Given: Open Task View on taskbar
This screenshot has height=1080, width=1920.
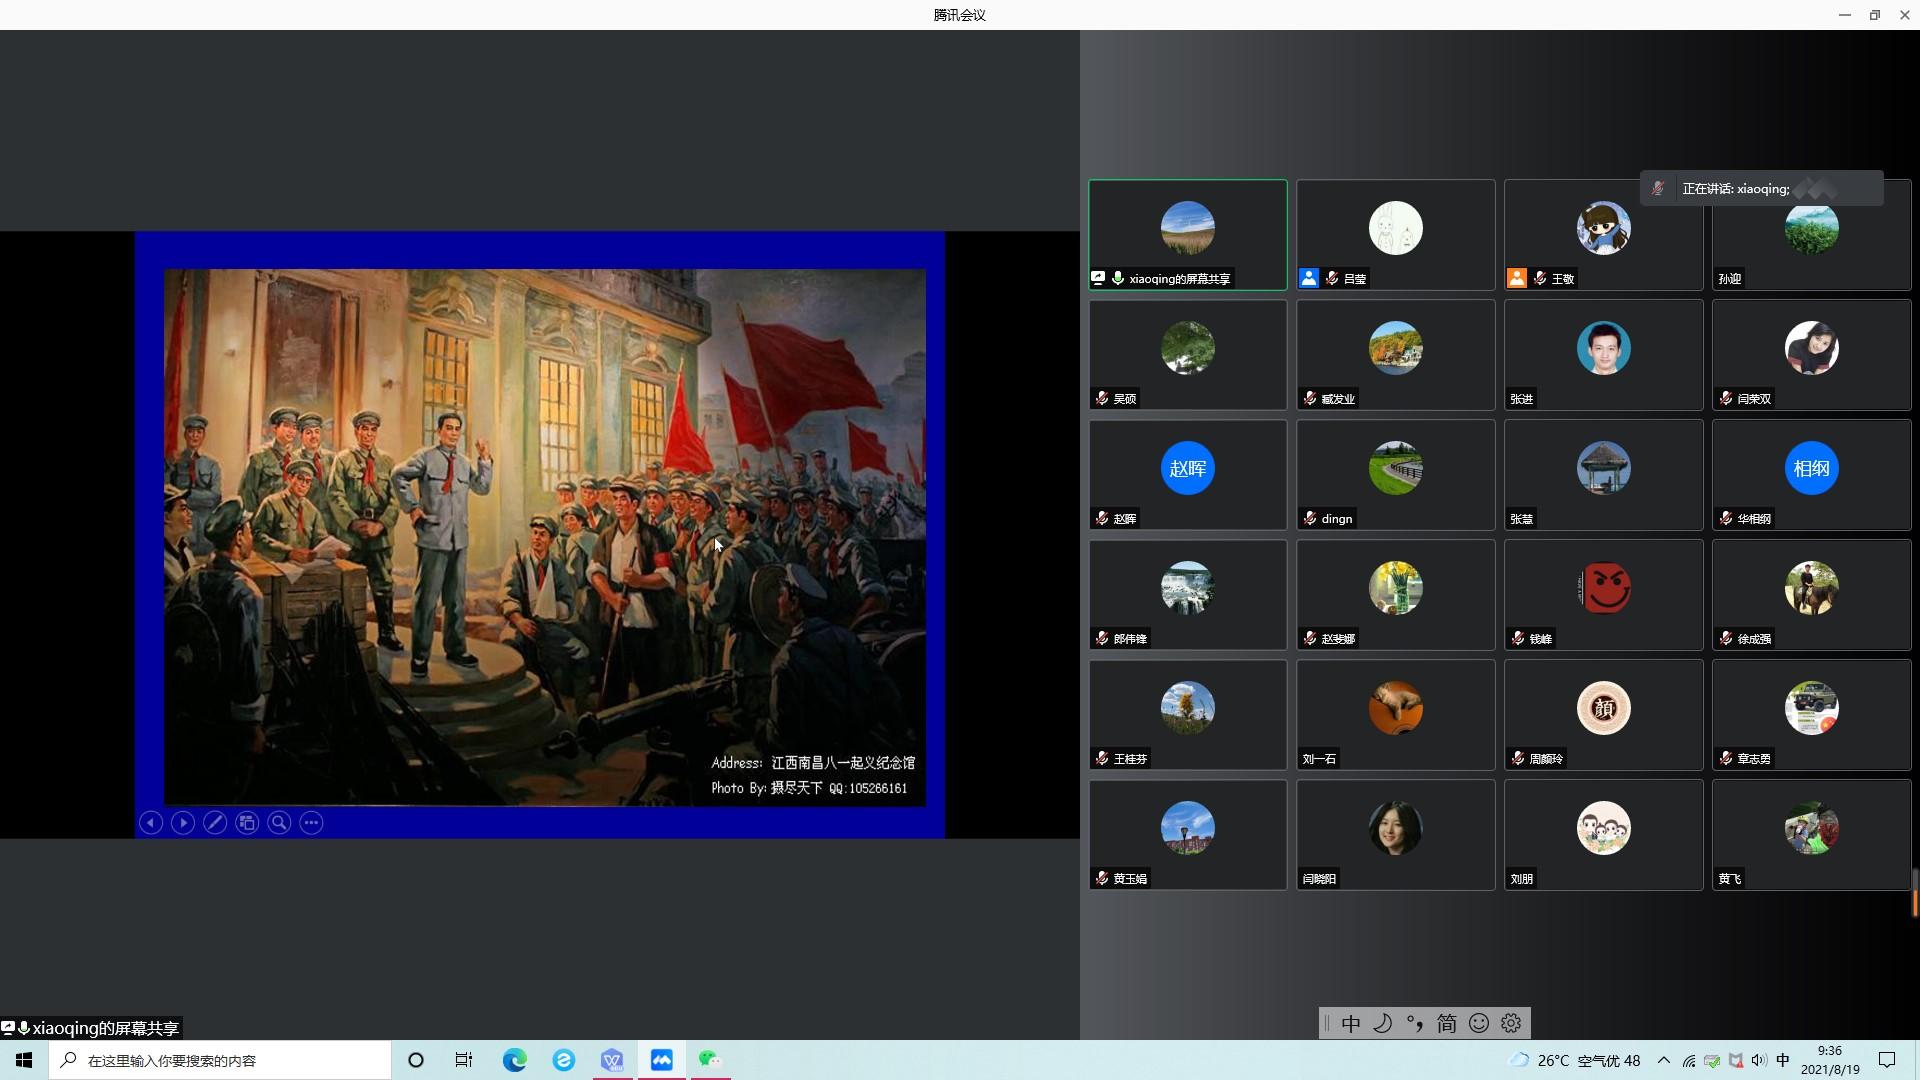Looking at the screenshot, I should click(x=464, y=1060).
